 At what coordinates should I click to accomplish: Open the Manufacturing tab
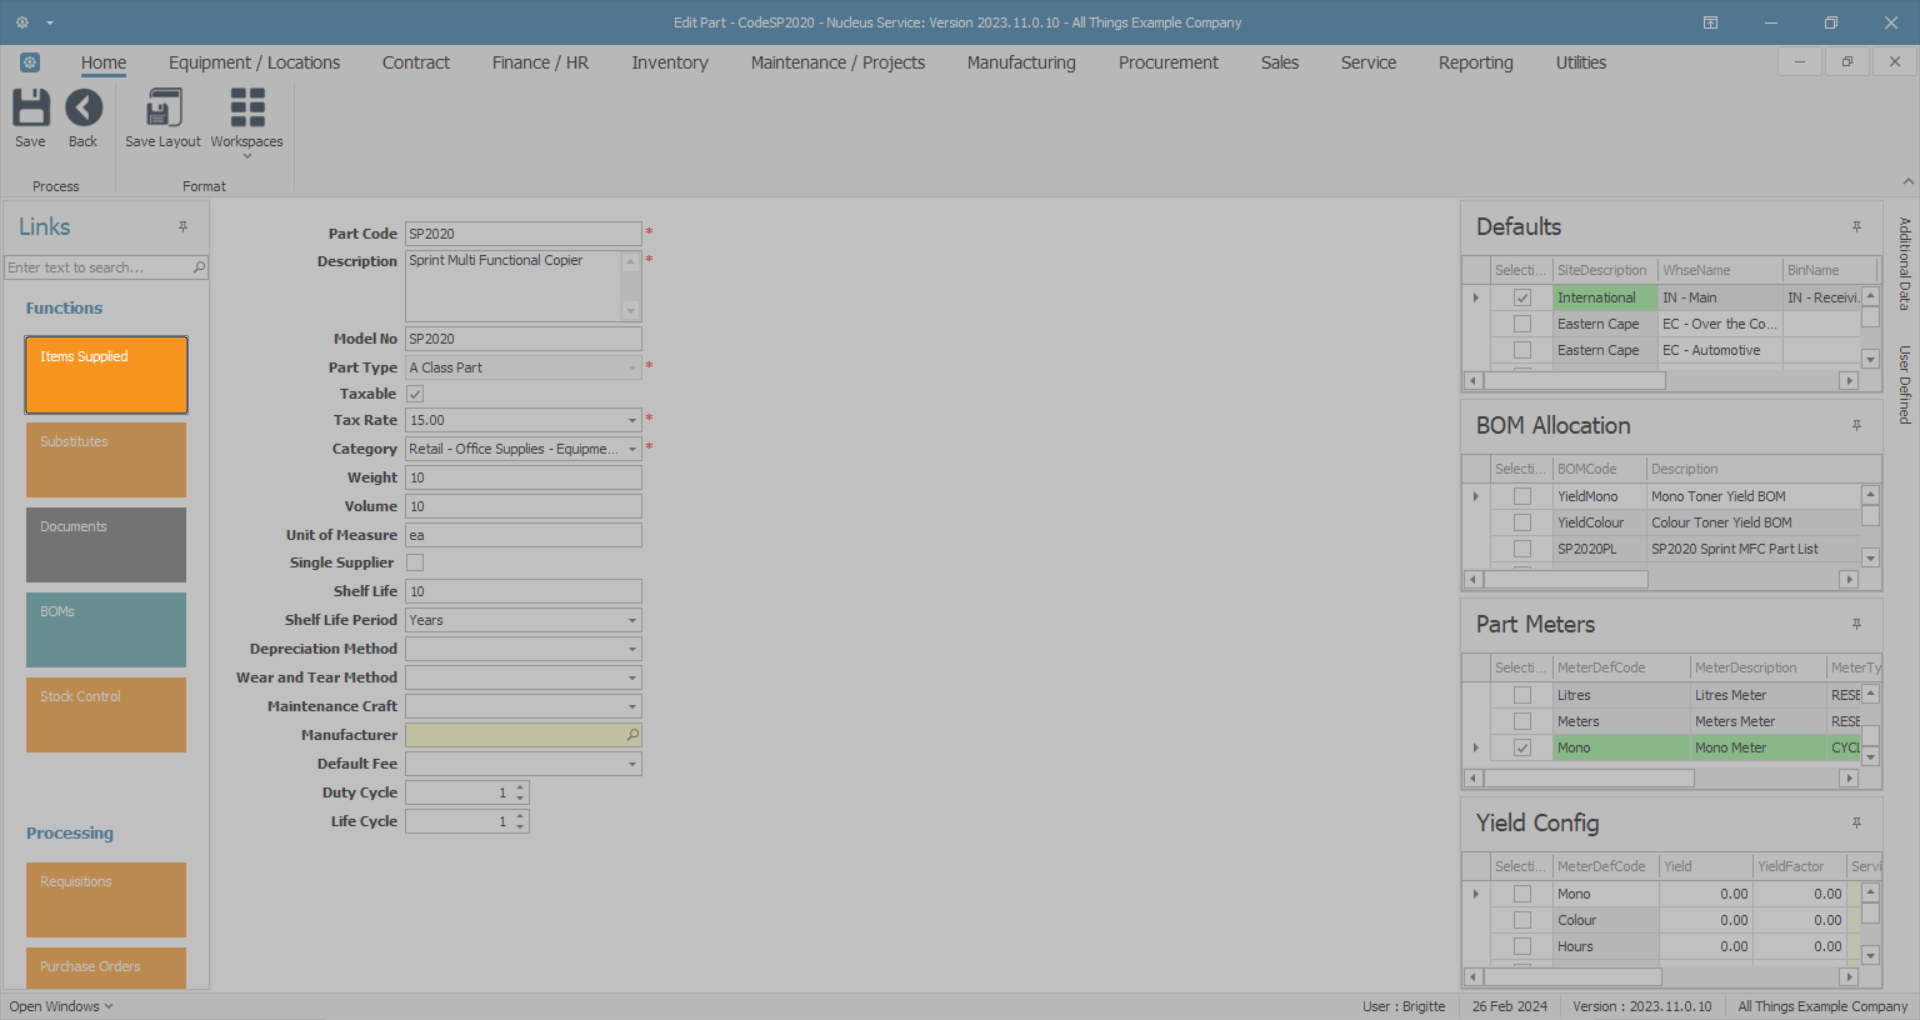[1021, 62]
